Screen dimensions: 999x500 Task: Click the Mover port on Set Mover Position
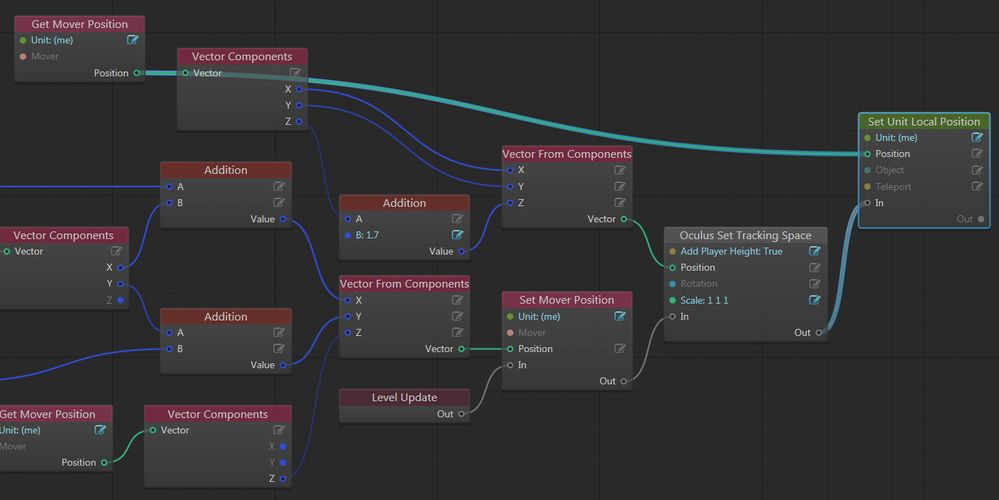click(510, 332)
